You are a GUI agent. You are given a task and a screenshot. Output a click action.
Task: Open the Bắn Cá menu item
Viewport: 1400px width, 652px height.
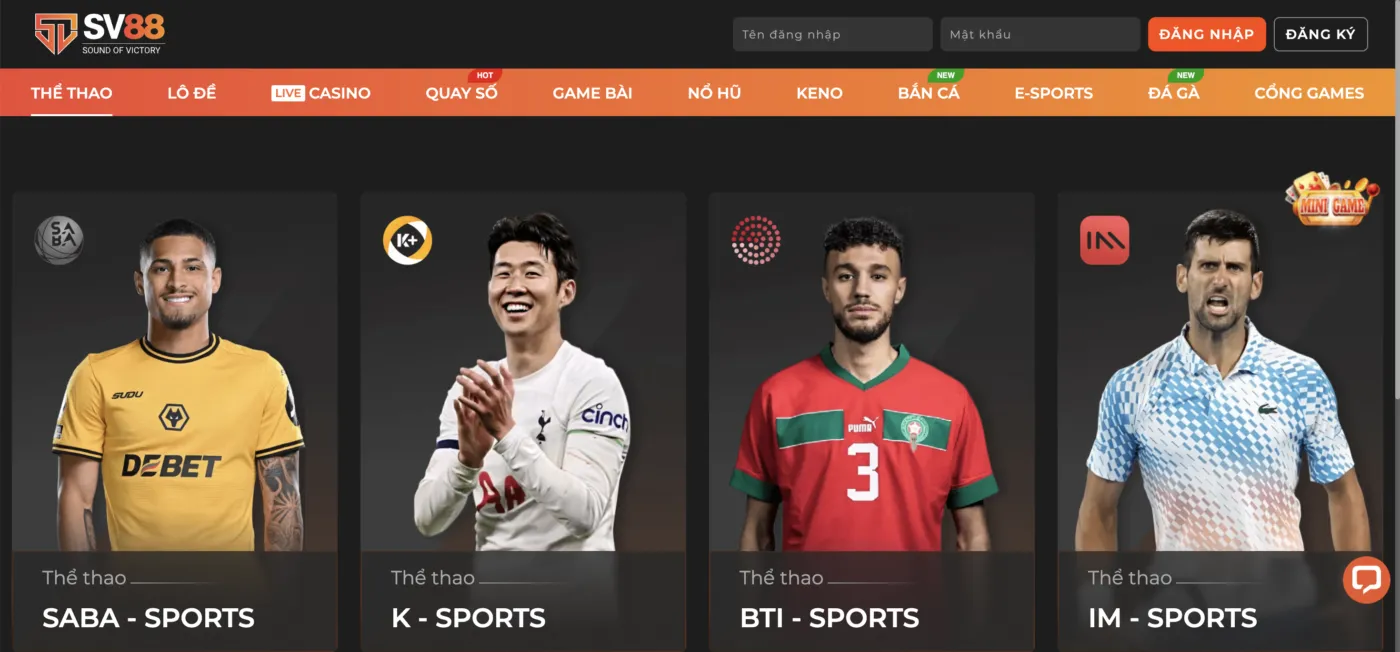pyautogui.click(x=928, y=93)
